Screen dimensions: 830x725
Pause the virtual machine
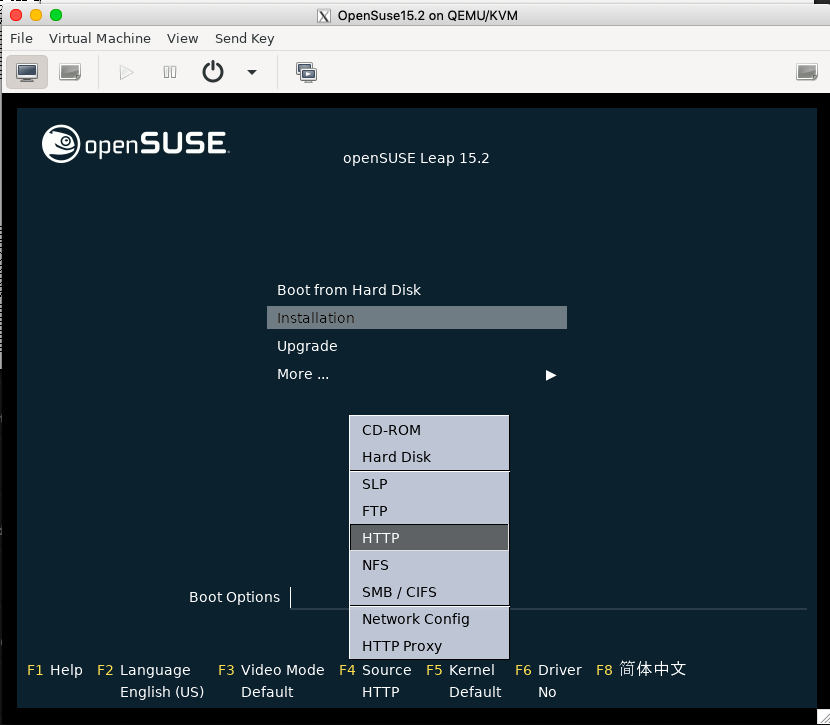[170, 72]
